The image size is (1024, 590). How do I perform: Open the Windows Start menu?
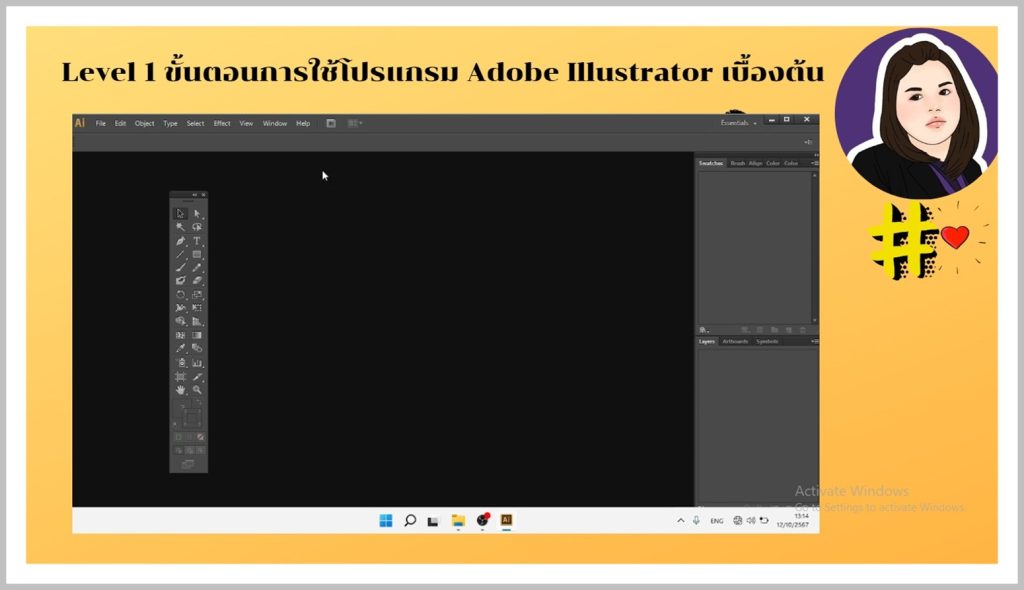(x=386, y=520)
